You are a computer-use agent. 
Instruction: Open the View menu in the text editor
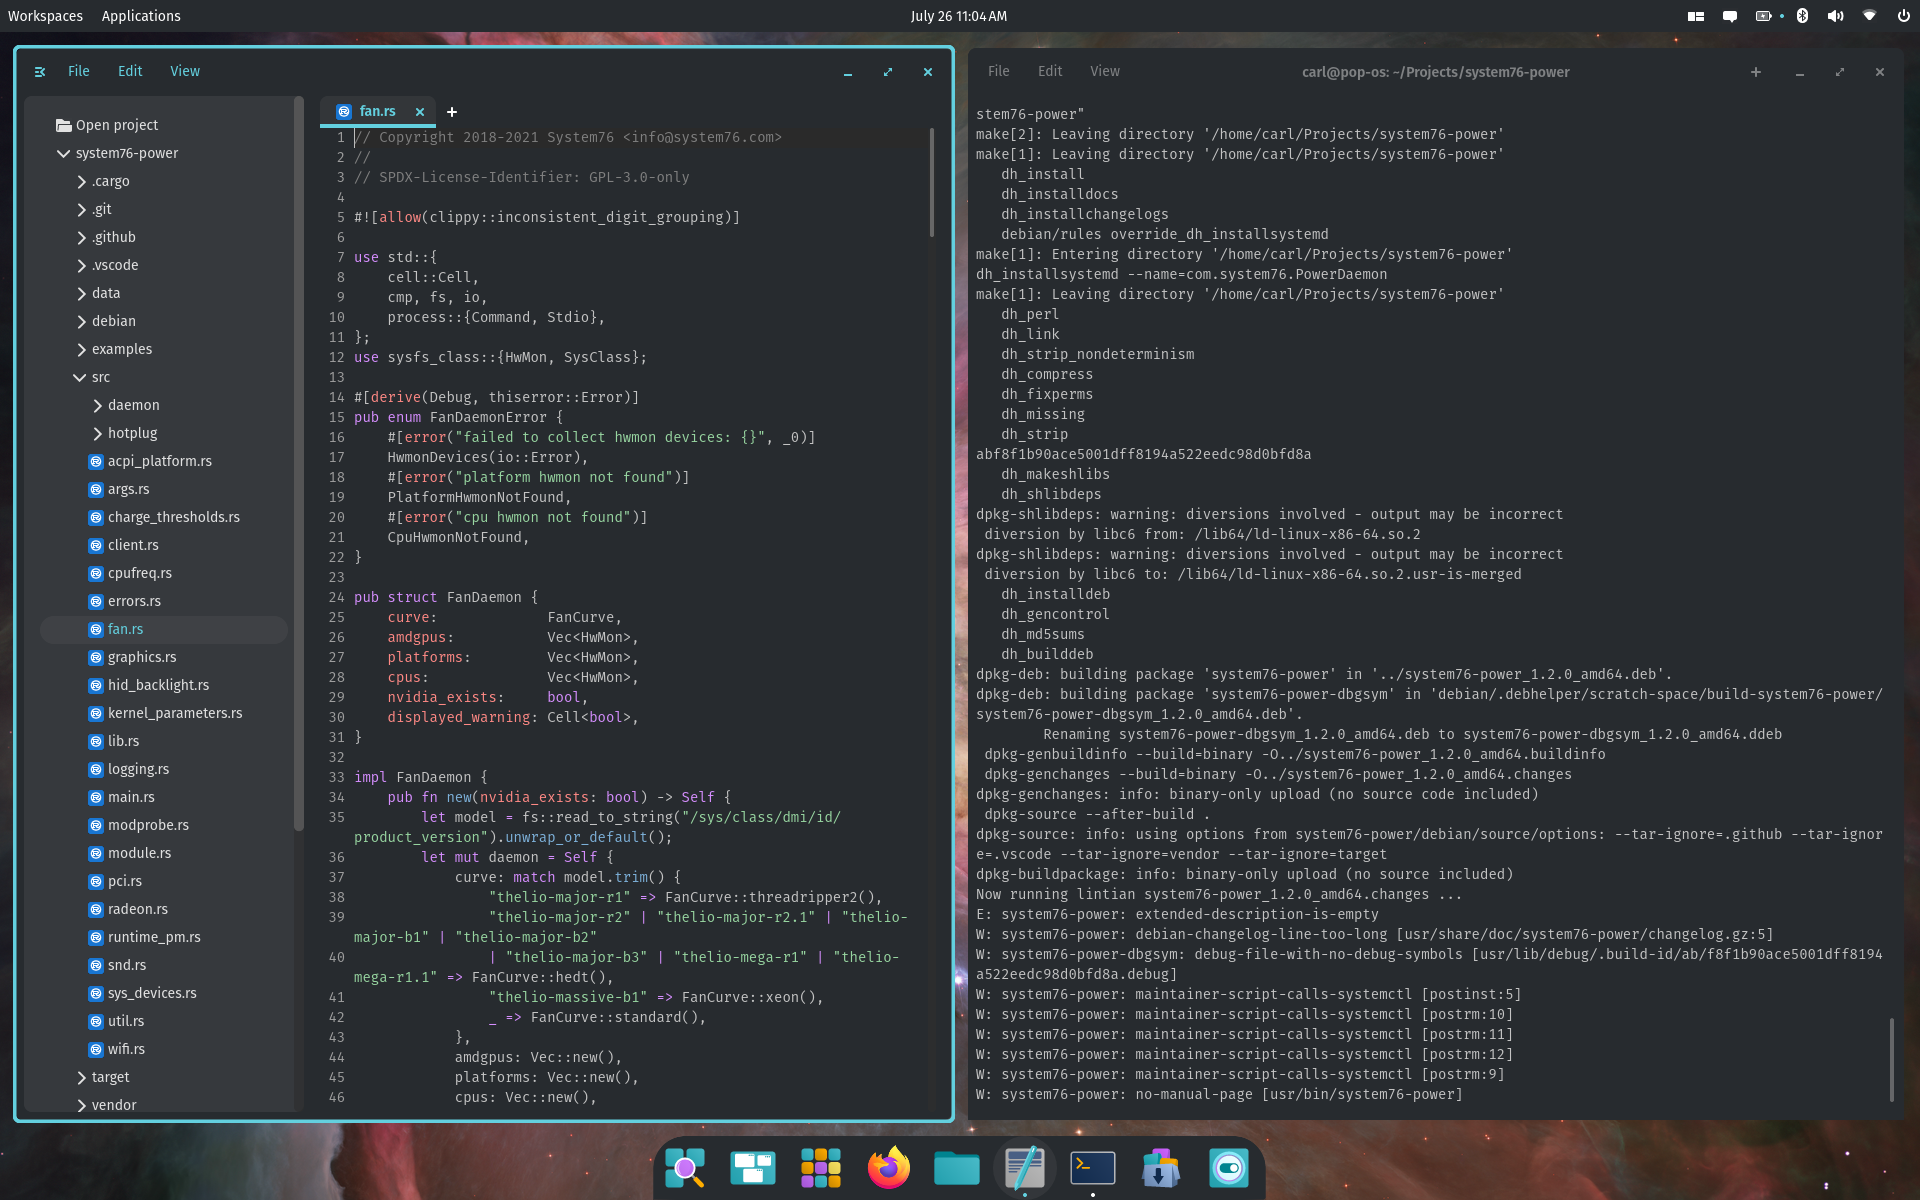click(x=184, y=71)
